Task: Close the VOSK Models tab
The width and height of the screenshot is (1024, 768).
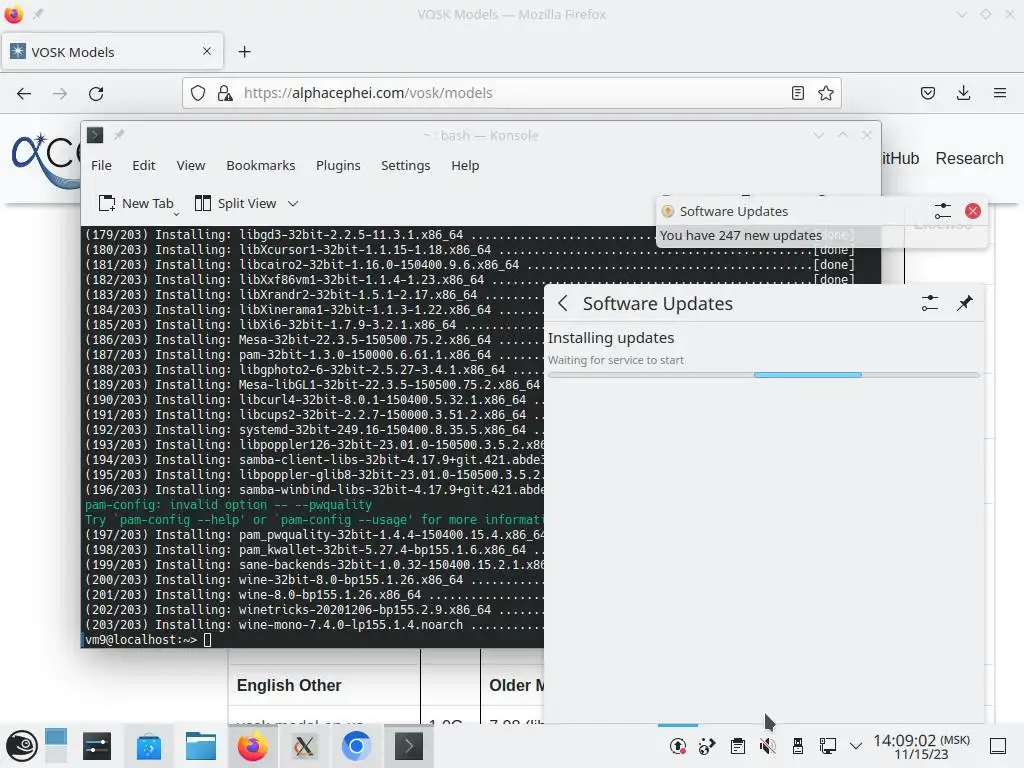Action: click(x=207, y=51)
